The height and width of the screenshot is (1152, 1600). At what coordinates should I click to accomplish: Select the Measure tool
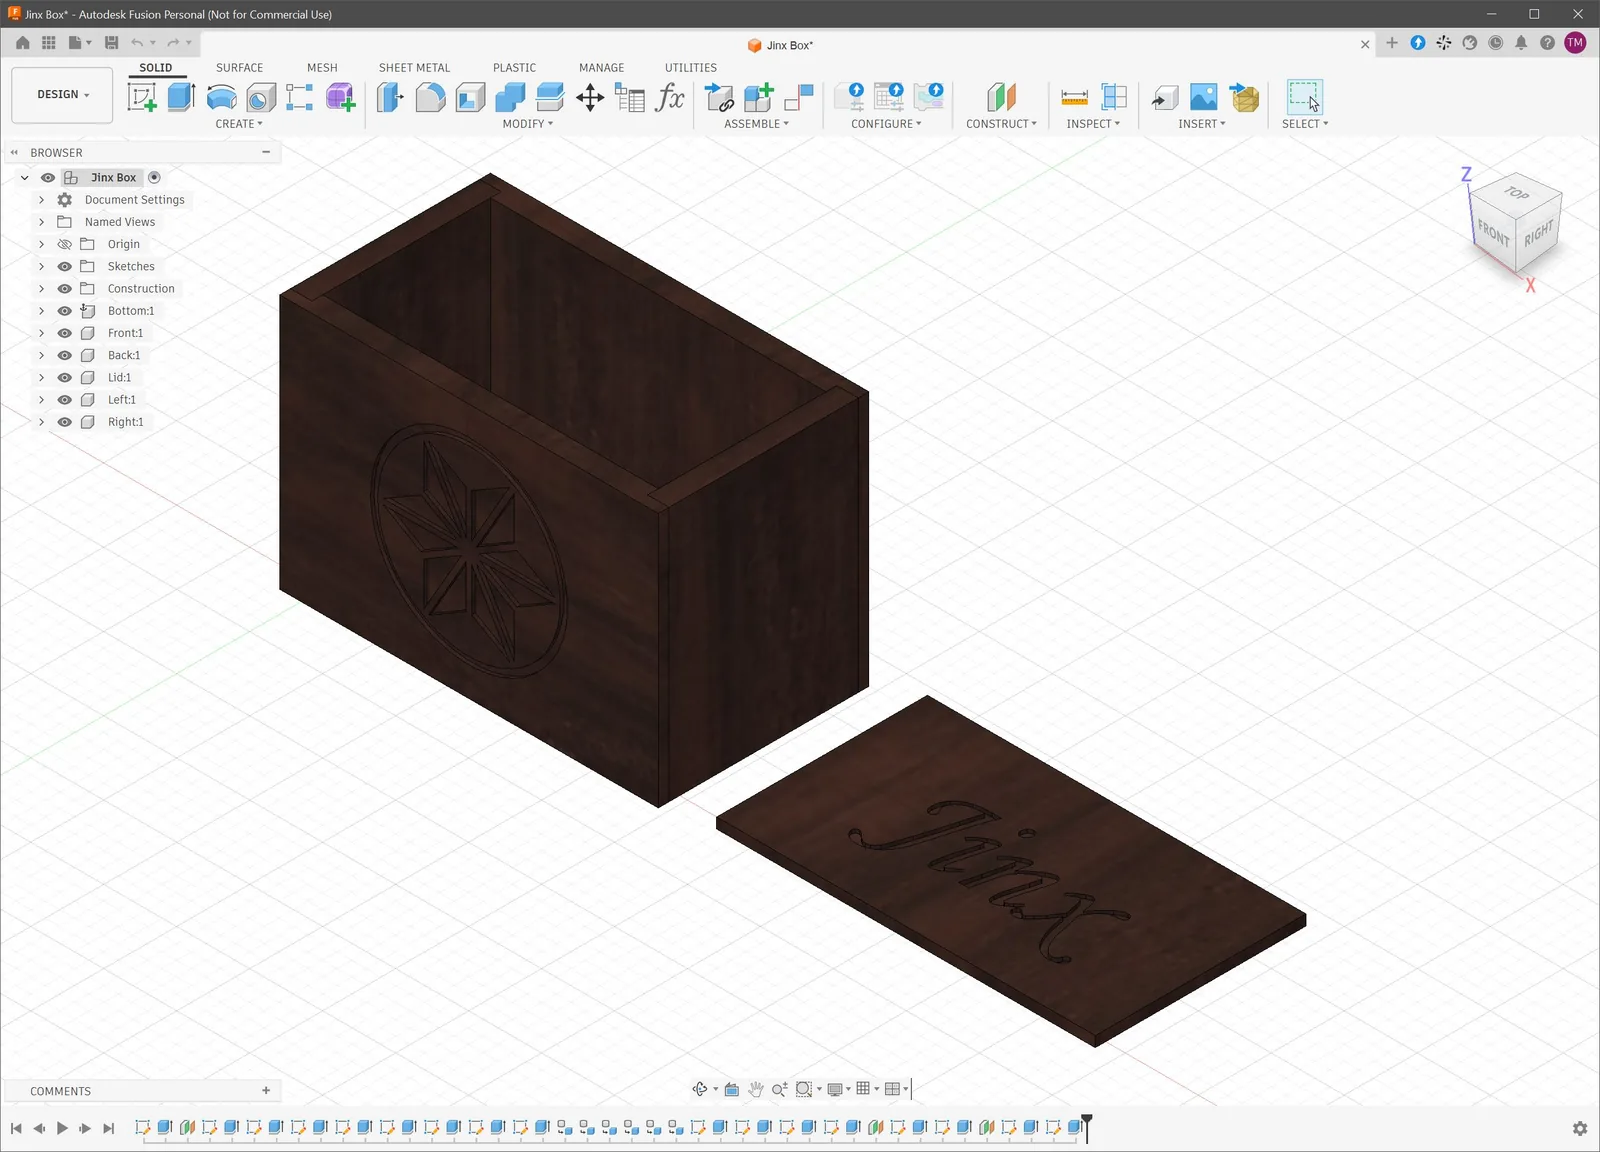[x=1074, y=97]
